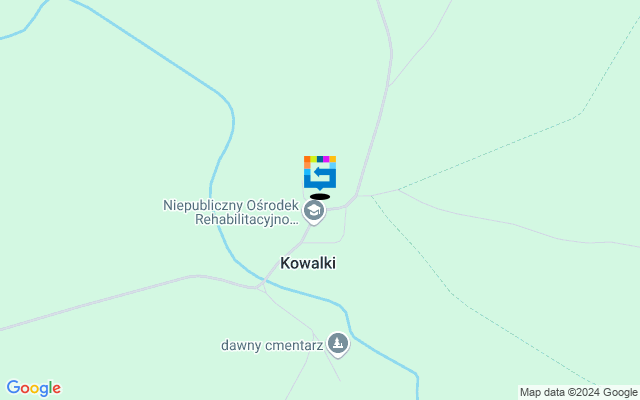Select the Kowalki village label
This screenshot has width=640, height=400.
(x=308, y=263)
